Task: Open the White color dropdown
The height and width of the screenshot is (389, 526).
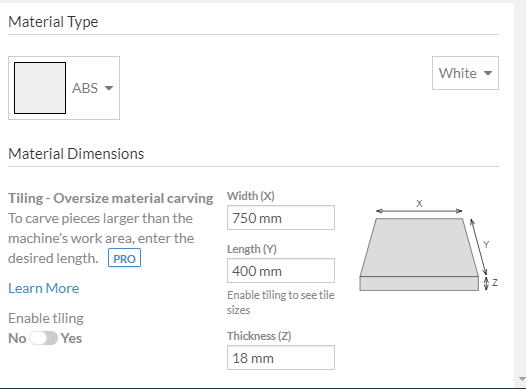Action: point(465,73)
